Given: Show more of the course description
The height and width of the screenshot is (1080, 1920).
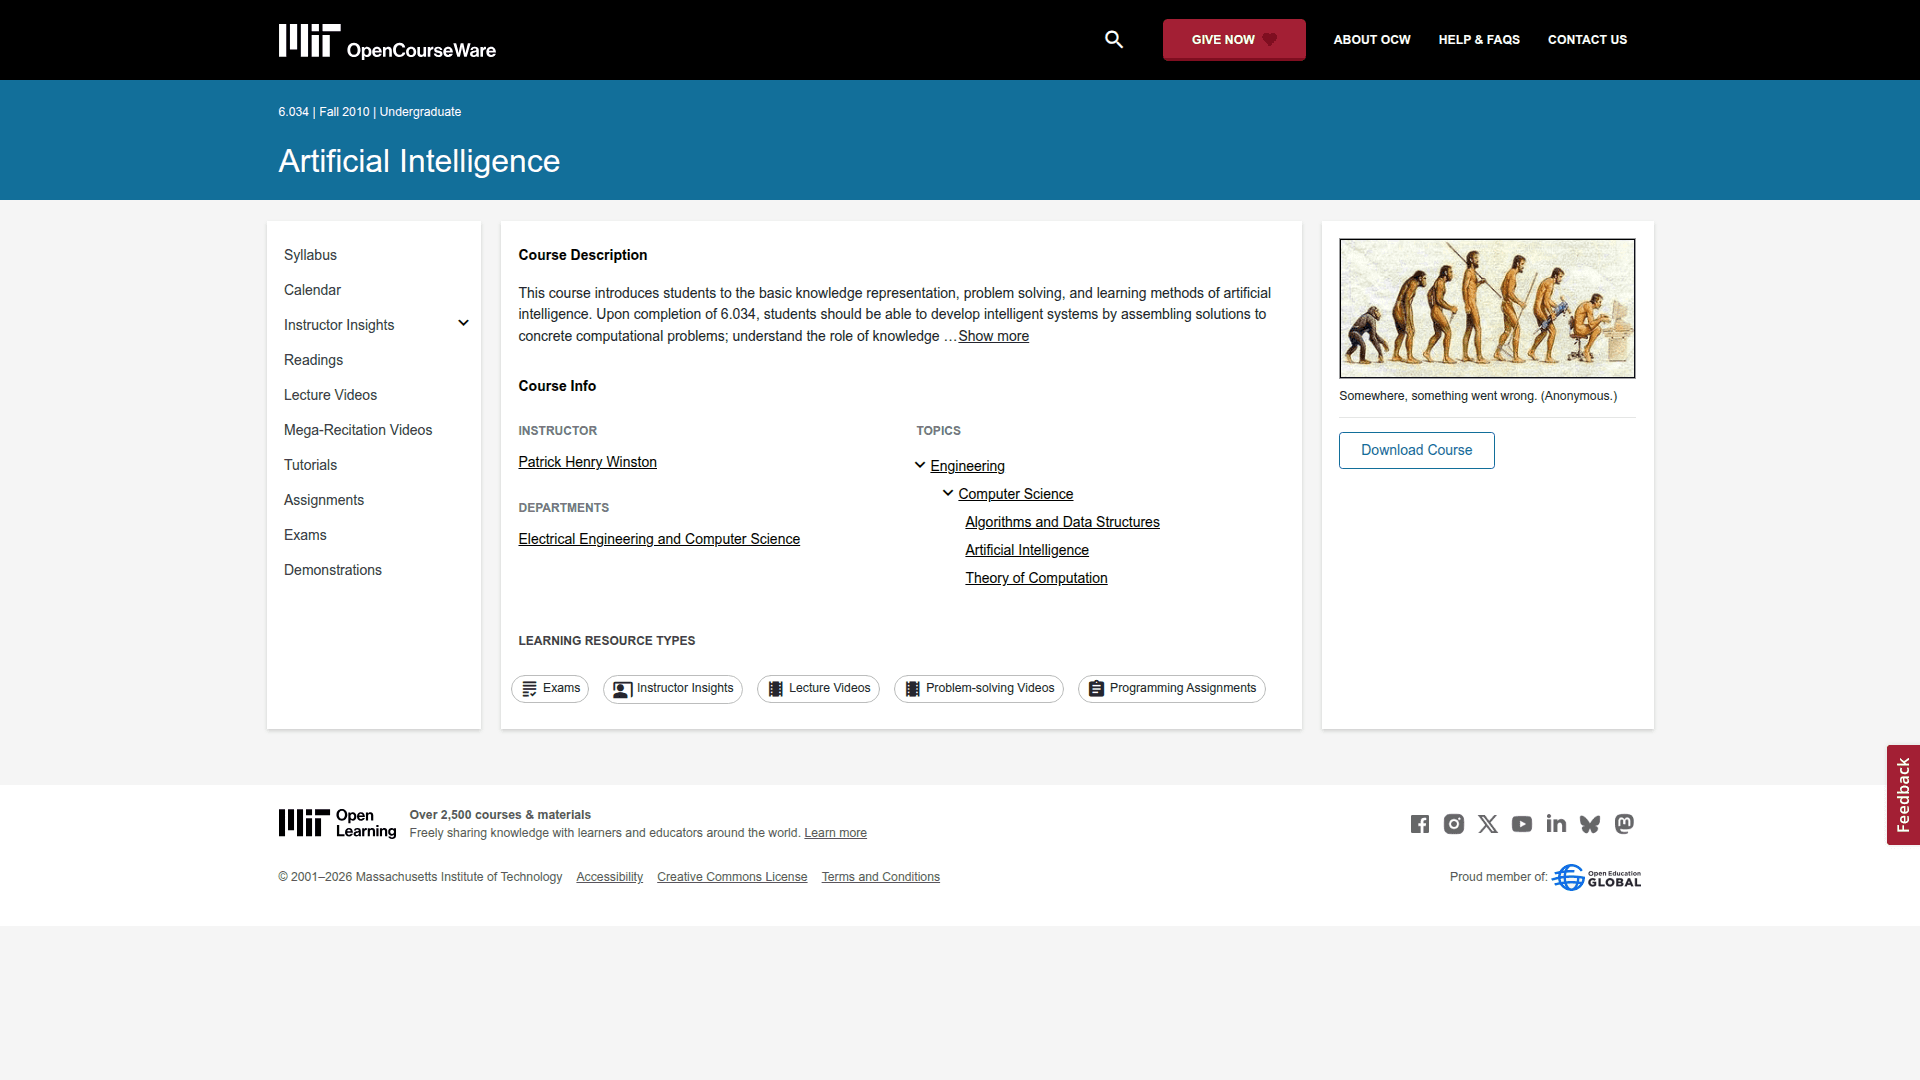Looking at the screenshot, I should 993,336.
